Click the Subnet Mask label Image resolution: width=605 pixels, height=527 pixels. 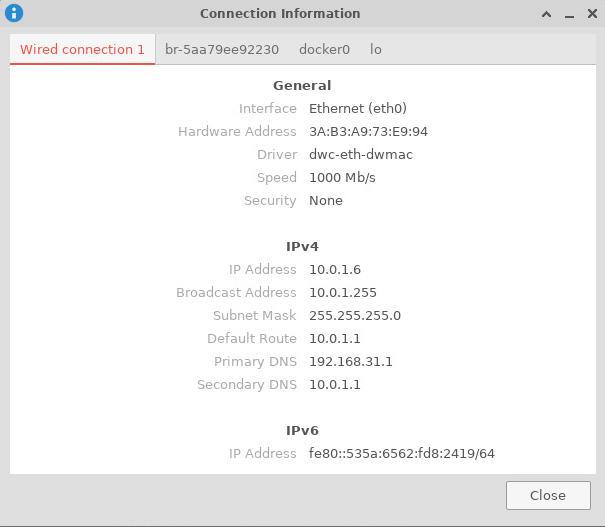point(255,316)
